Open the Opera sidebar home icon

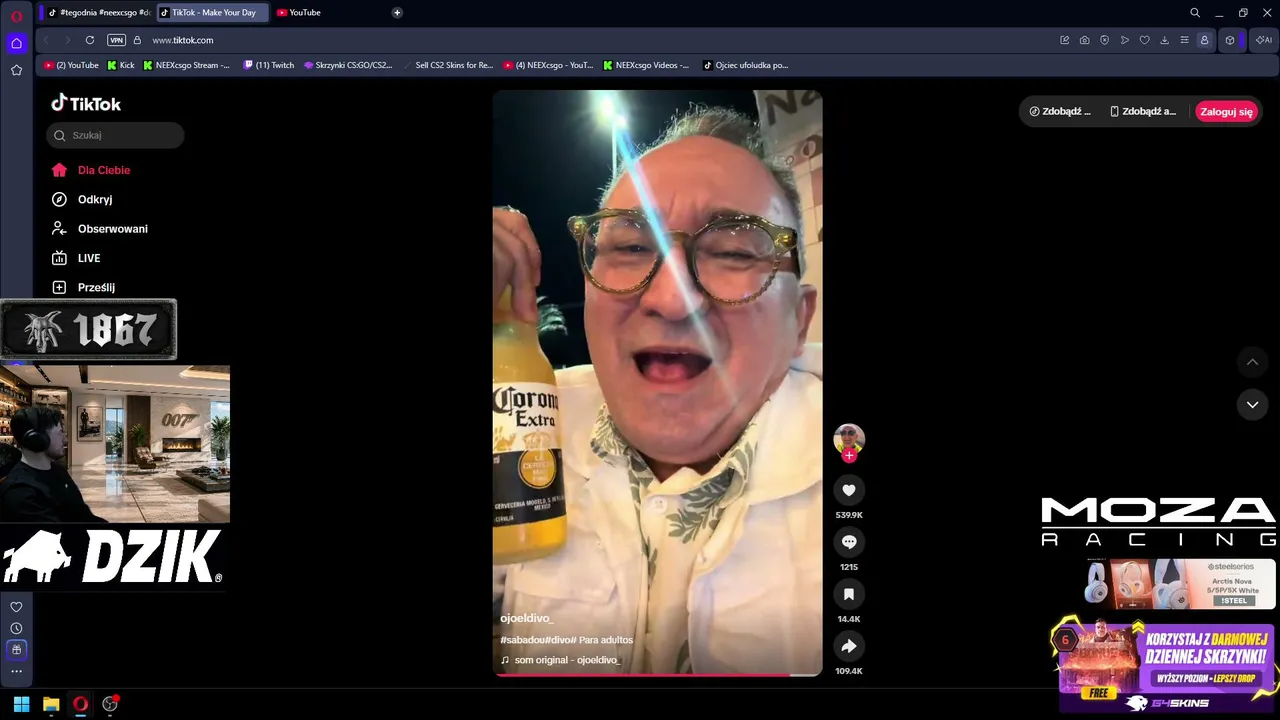pos(16,43)
